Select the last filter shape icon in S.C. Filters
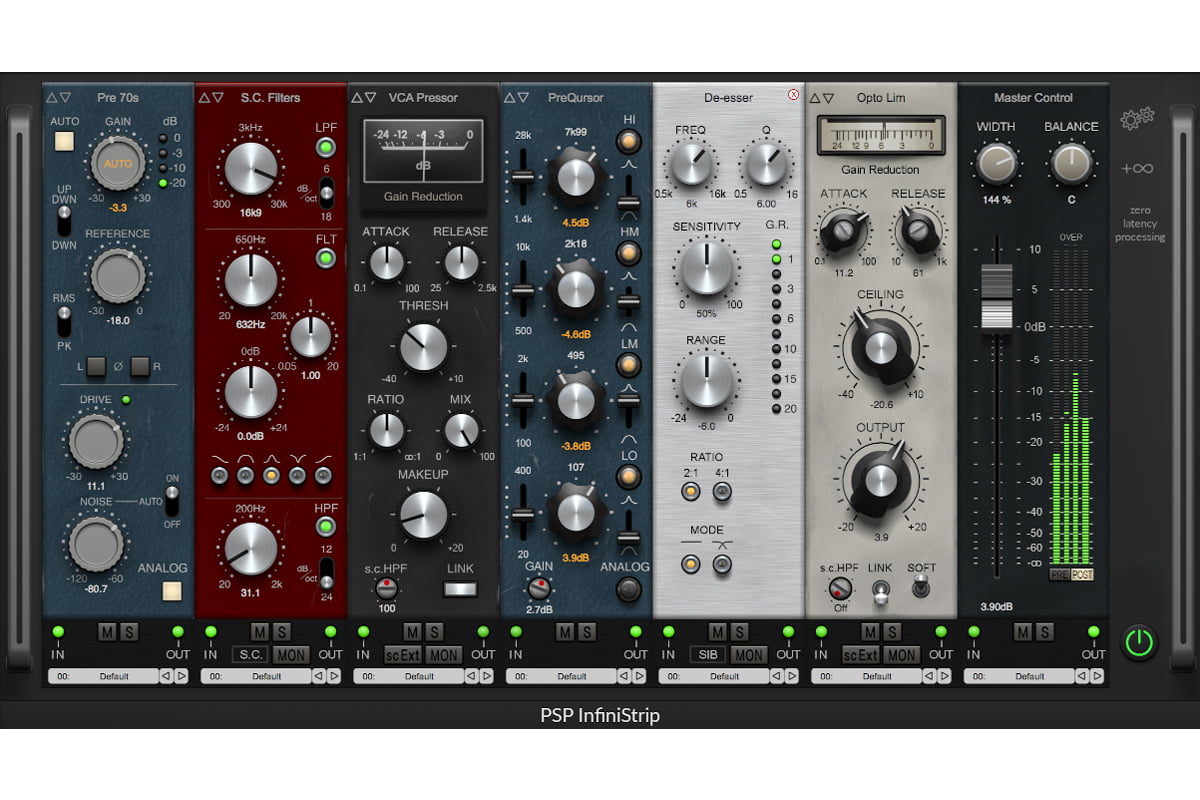 (322, 476)
